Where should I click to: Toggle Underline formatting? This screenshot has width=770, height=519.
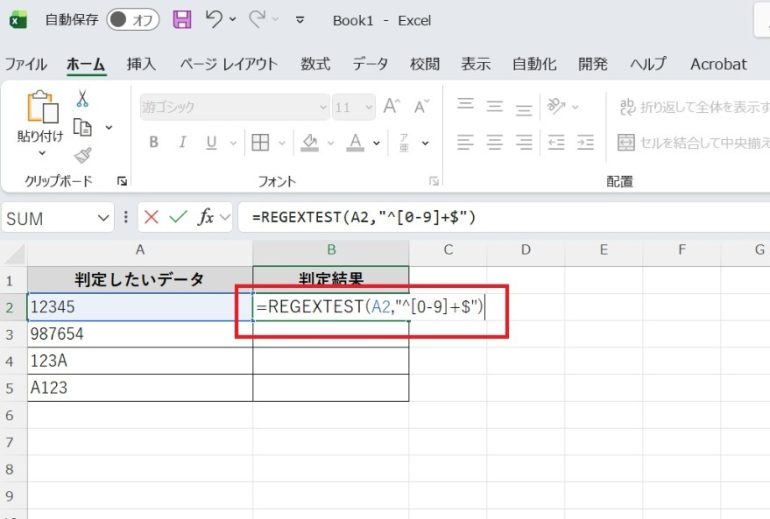pyautogui.click(x=211, y=142)
